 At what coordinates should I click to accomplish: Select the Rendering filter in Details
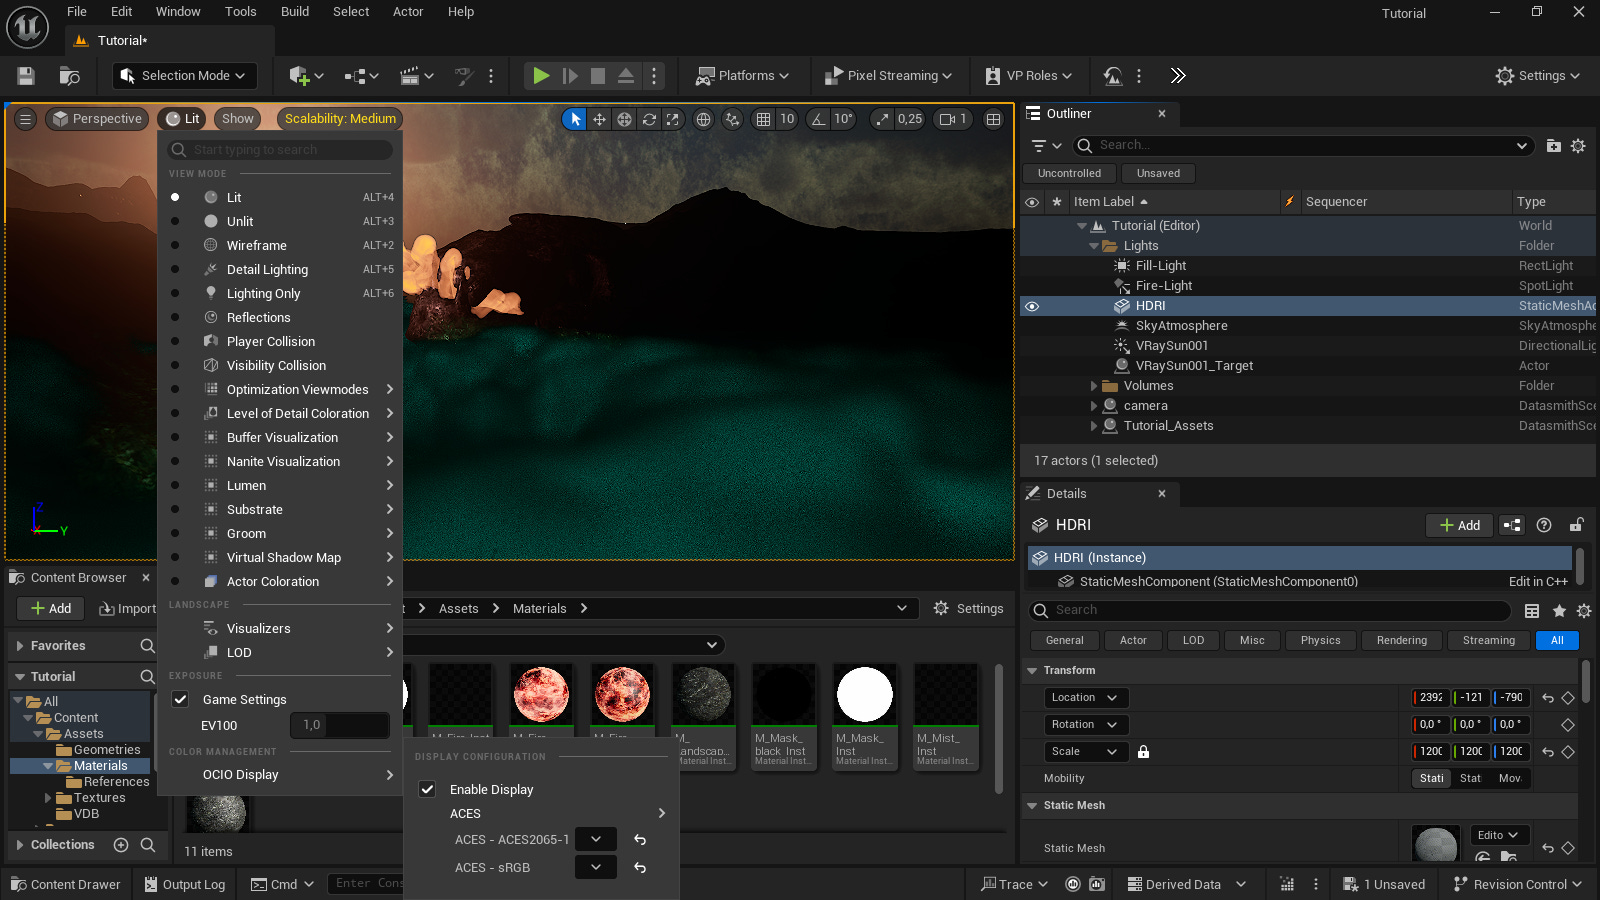(x=1401, y=641)
